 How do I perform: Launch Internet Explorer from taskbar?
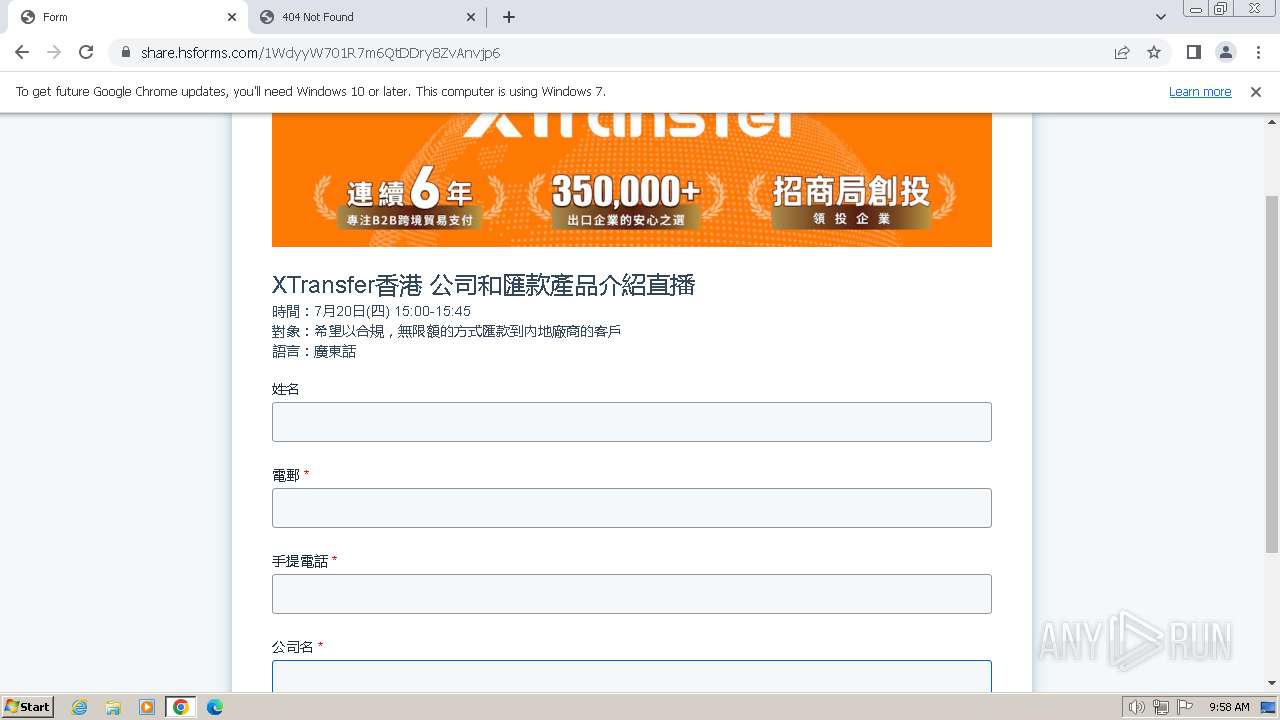click(79, 707)
